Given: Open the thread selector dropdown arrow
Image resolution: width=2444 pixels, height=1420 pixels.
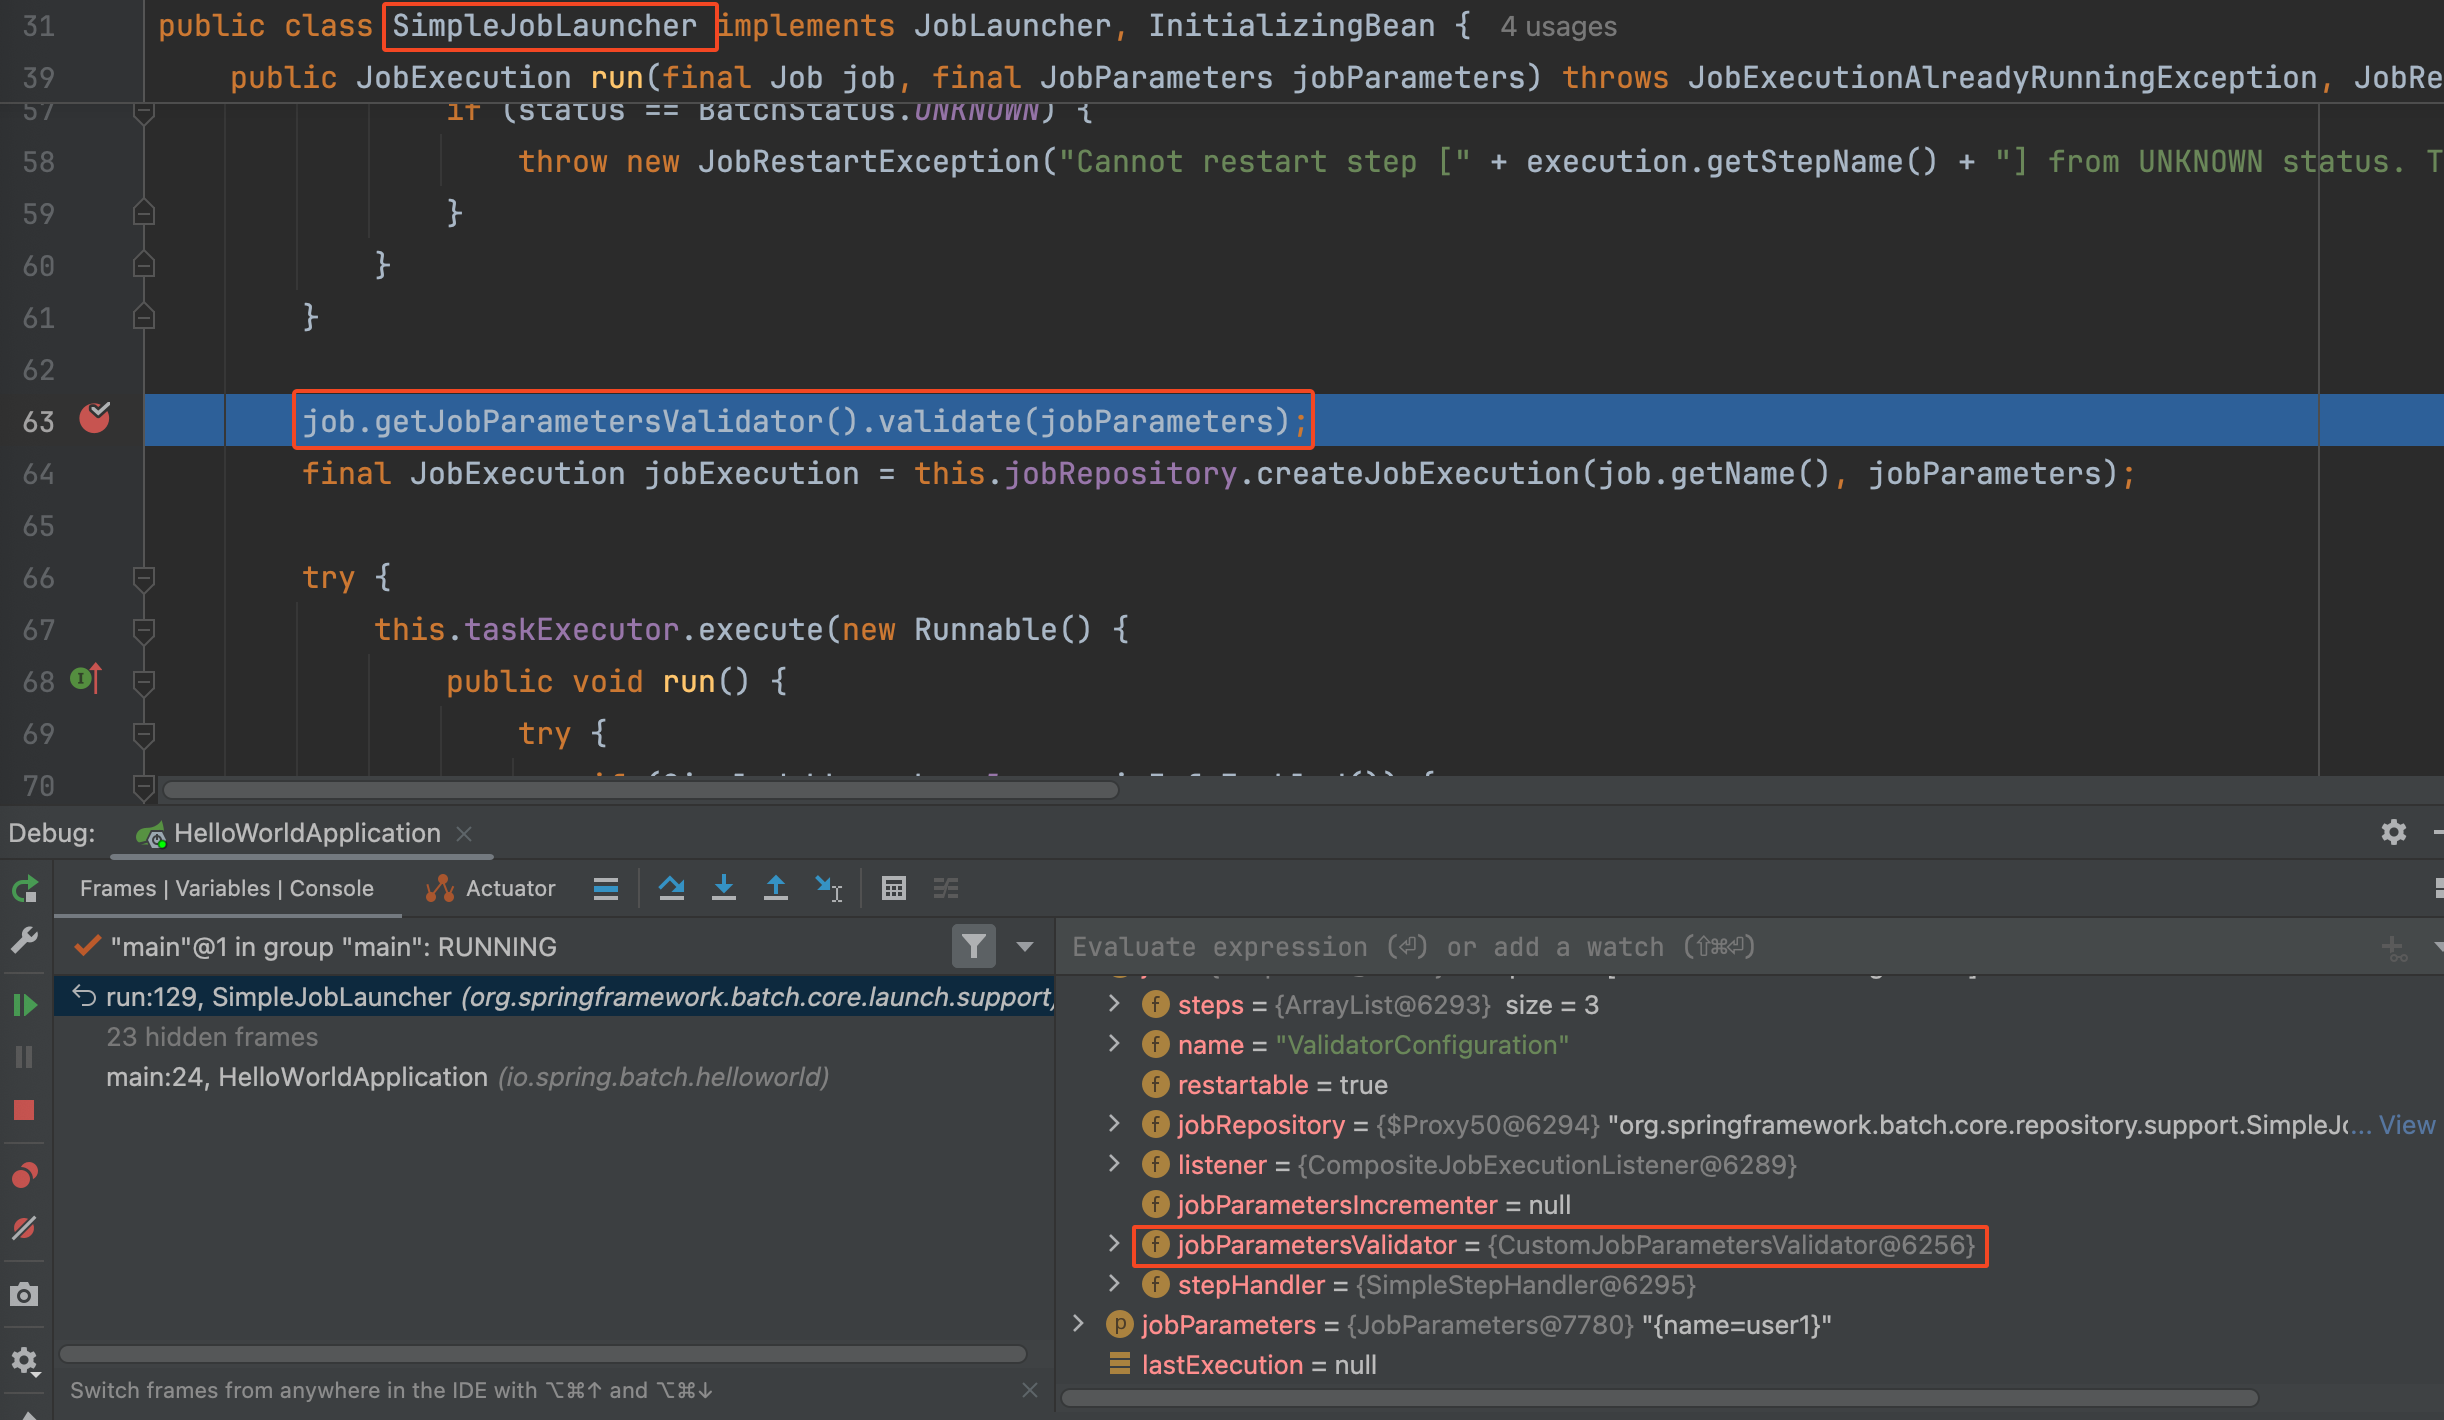Looking at the screenshot, I should (1025, 946).
